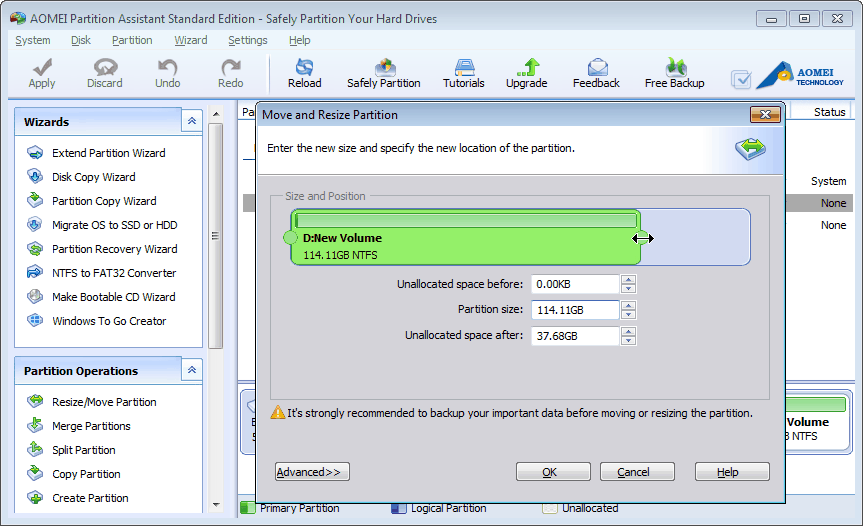Expand Advanced options in dialog
The height and width of the screenshot is (526, 863).
(312, 472)
